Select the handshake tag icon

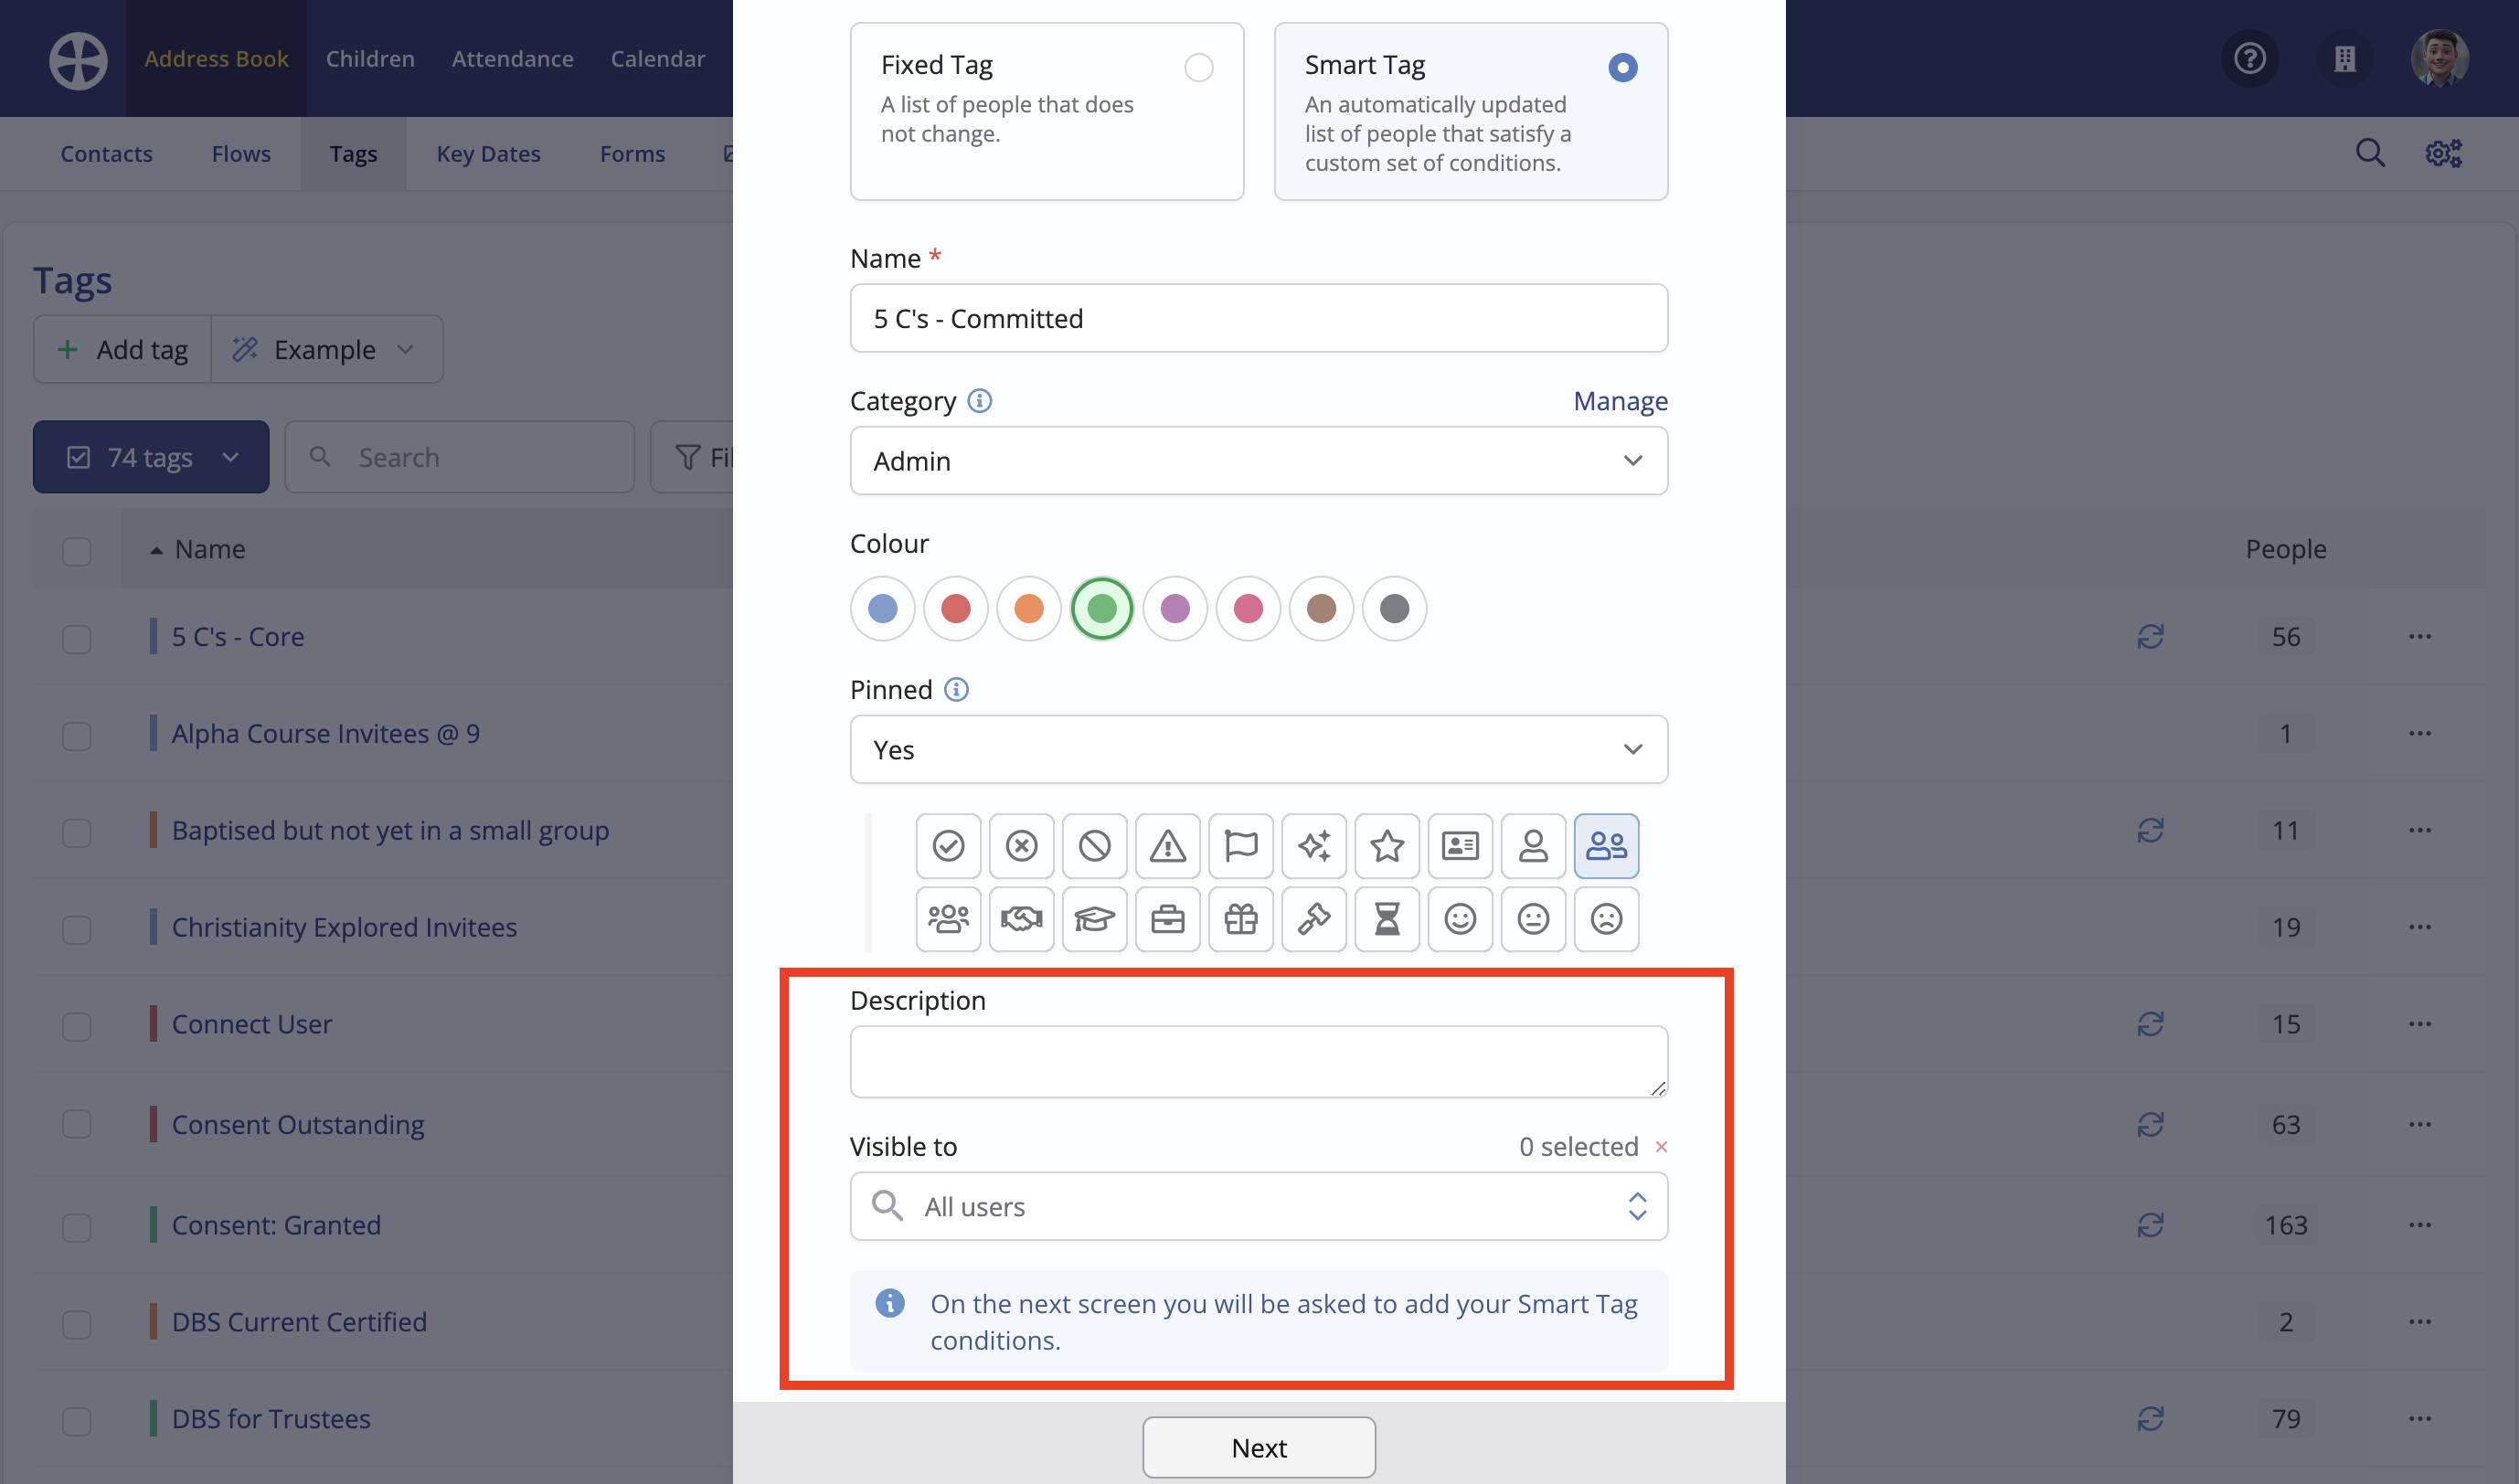pyautogui.click(x=1021, y=919)
